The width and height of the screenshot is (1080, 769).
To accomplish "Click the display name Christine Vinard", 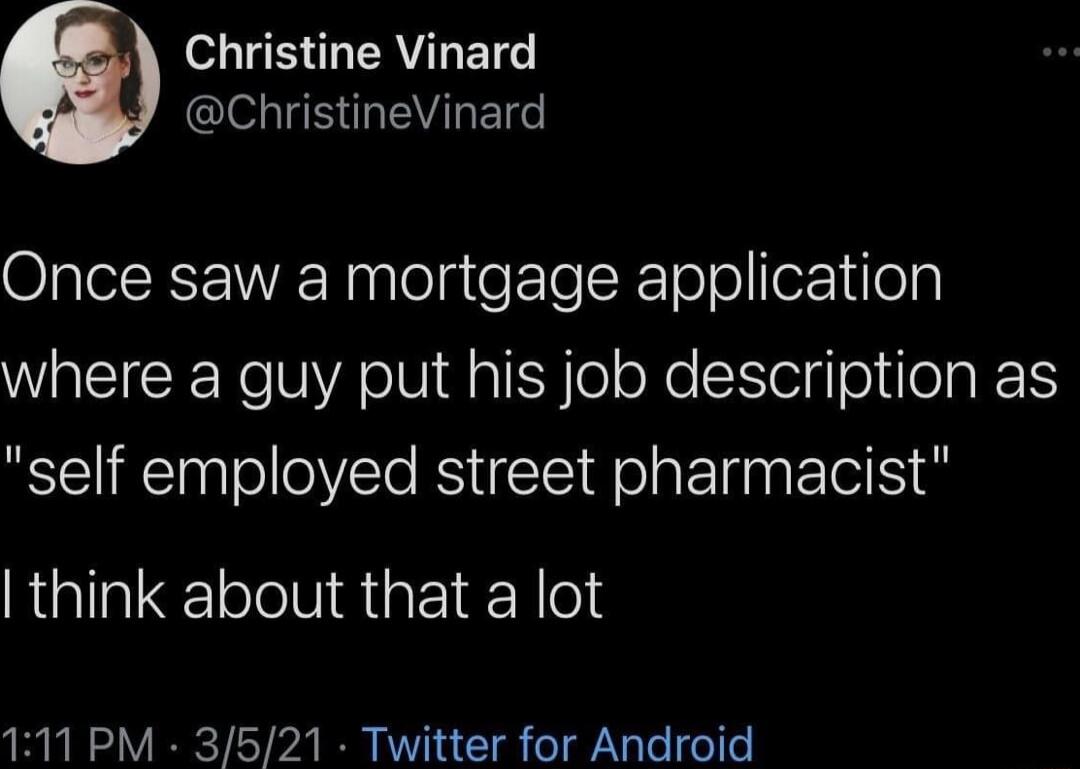I will click(360, 53).
